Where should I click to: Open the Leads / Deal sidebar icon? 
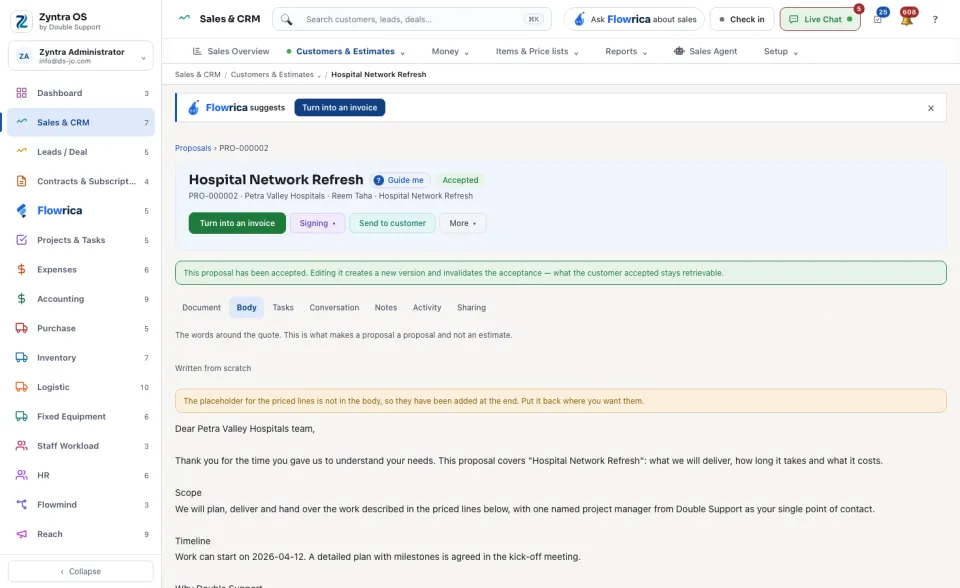[21, 152]
